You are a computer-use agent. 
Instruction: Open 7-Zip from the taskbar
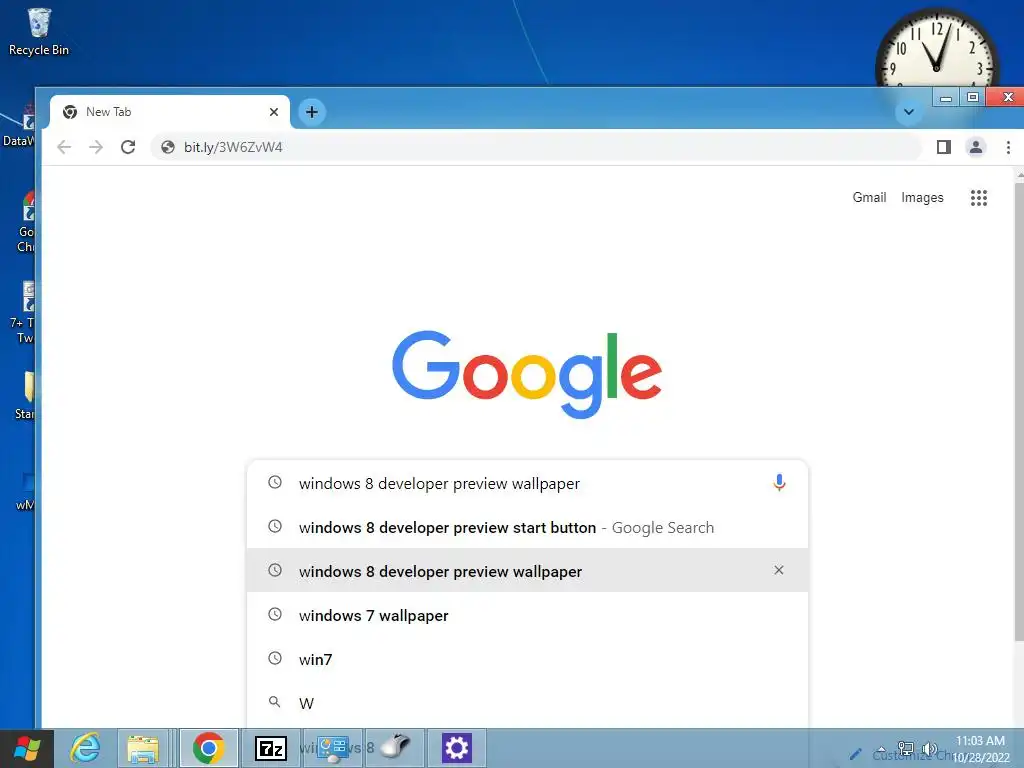pos(270,748)
